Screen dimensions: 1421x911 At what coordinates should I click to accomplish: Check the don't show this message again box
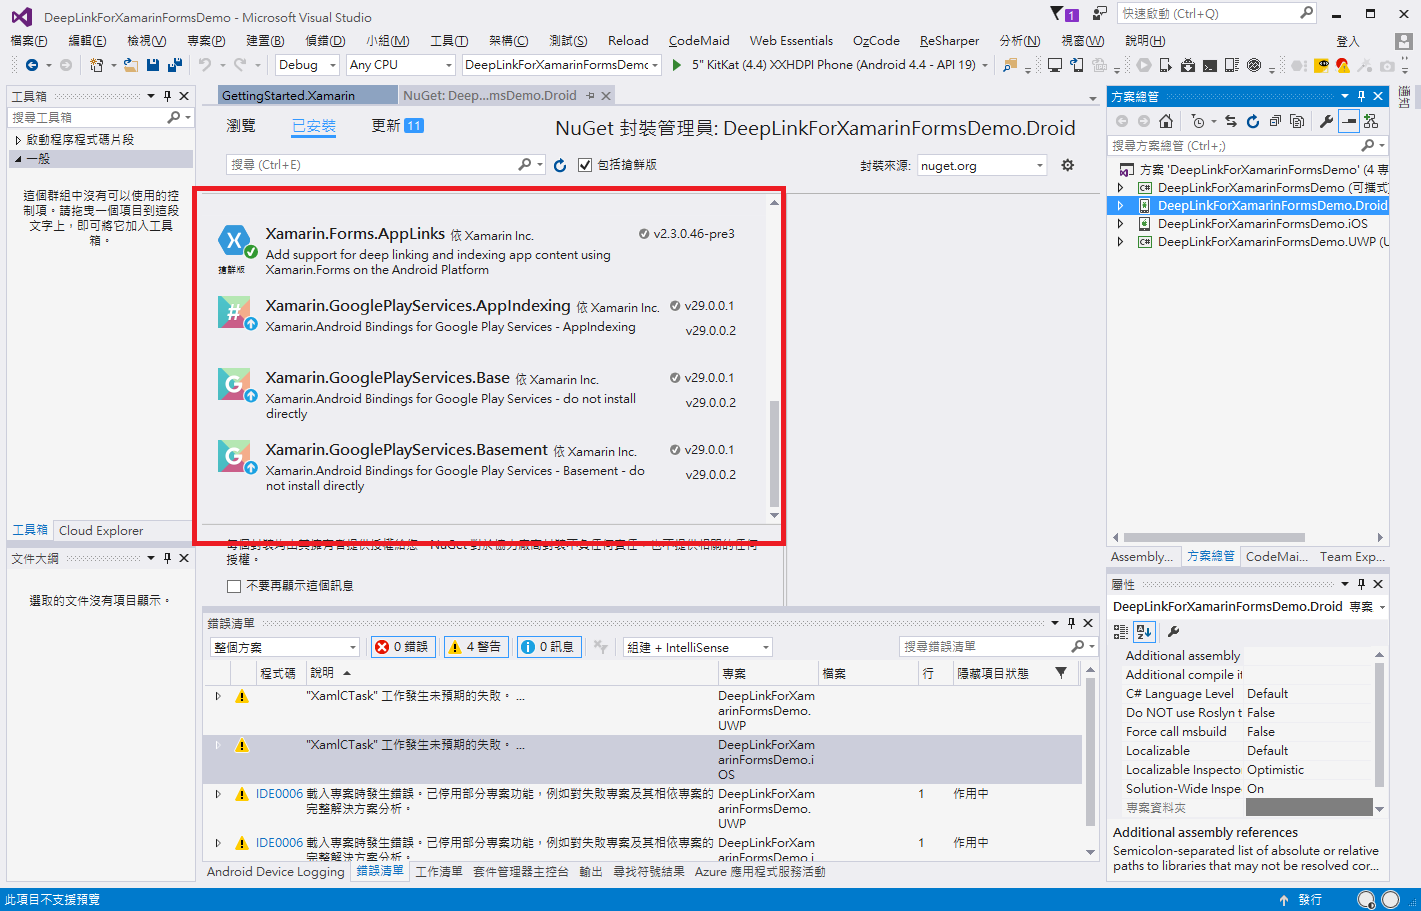(x=234, y=586)
